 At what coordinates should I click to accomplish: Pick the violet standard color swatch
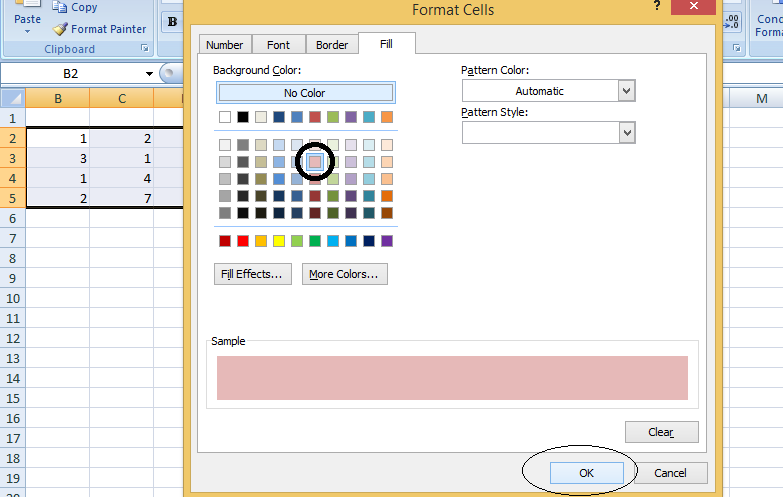(x=387, y=241)
